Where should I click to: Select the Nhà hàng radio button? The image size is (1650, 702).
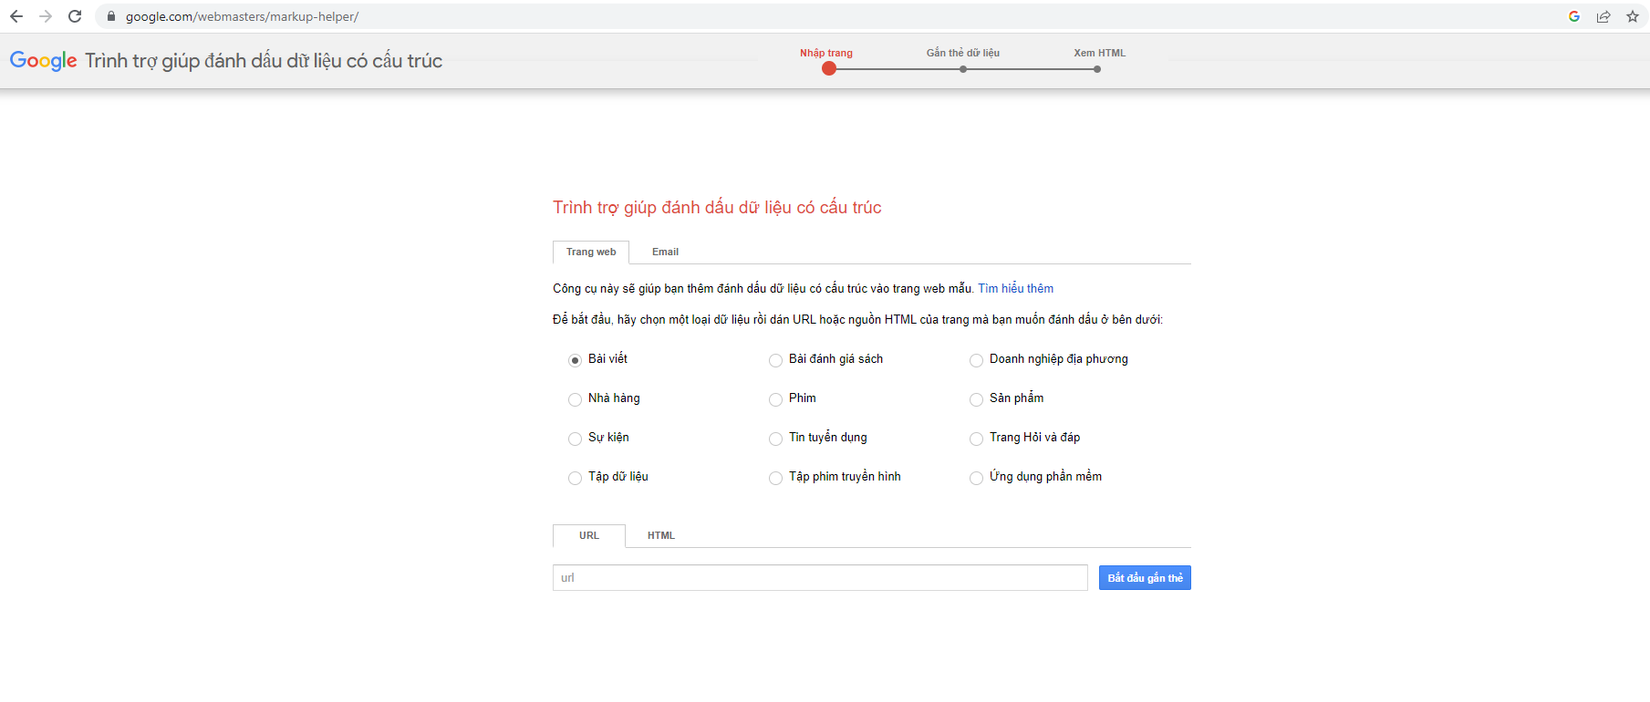575,399
